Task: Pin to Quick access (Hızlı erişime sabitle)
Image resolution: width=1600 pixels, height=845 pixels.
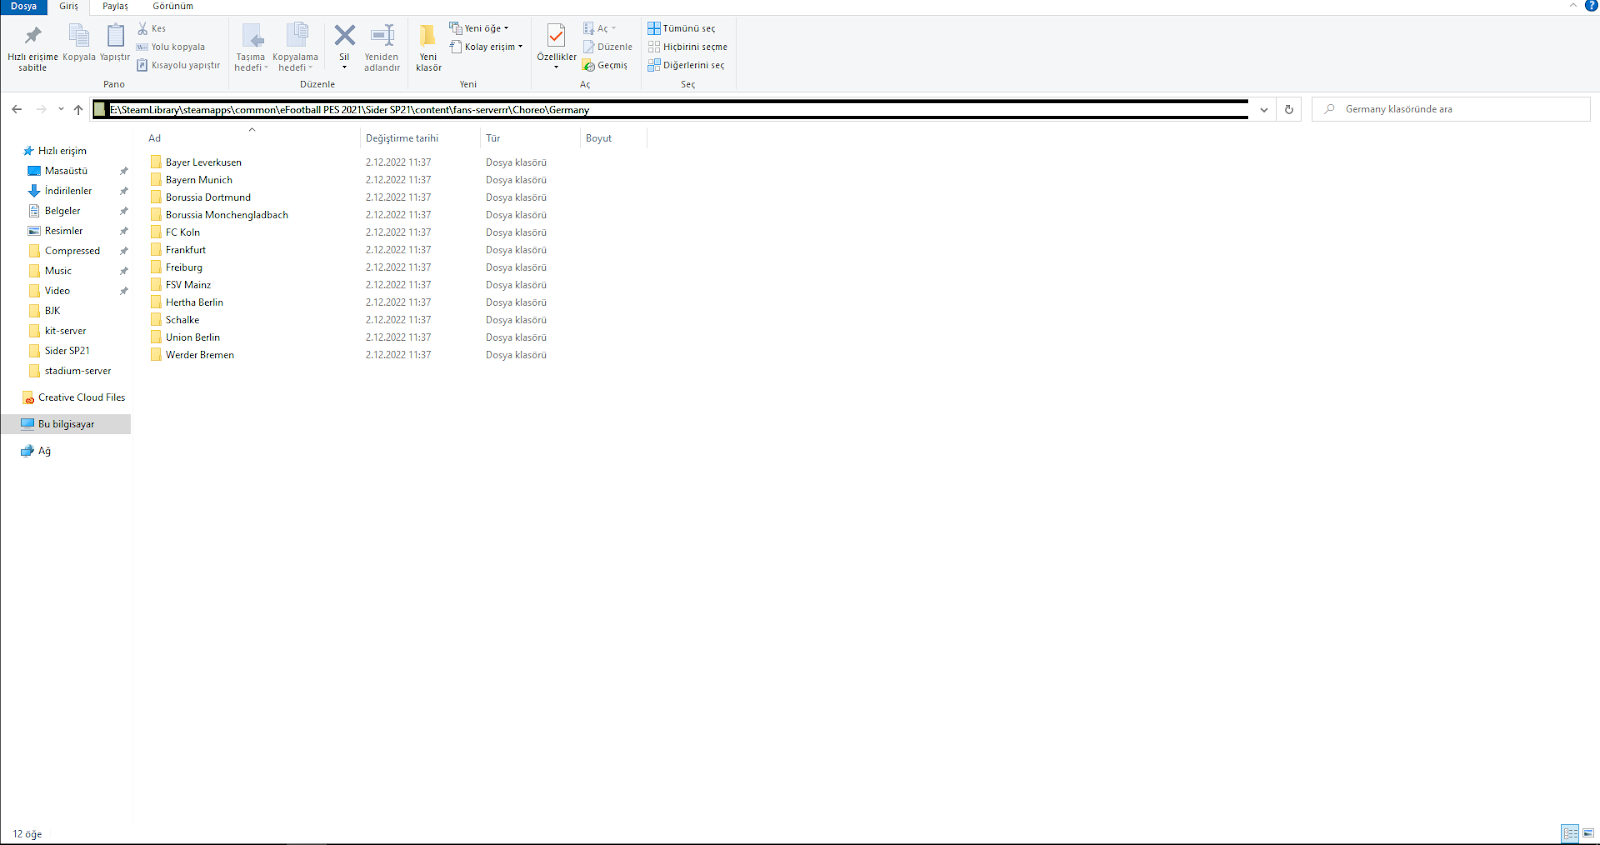Action: coord(32,47)
